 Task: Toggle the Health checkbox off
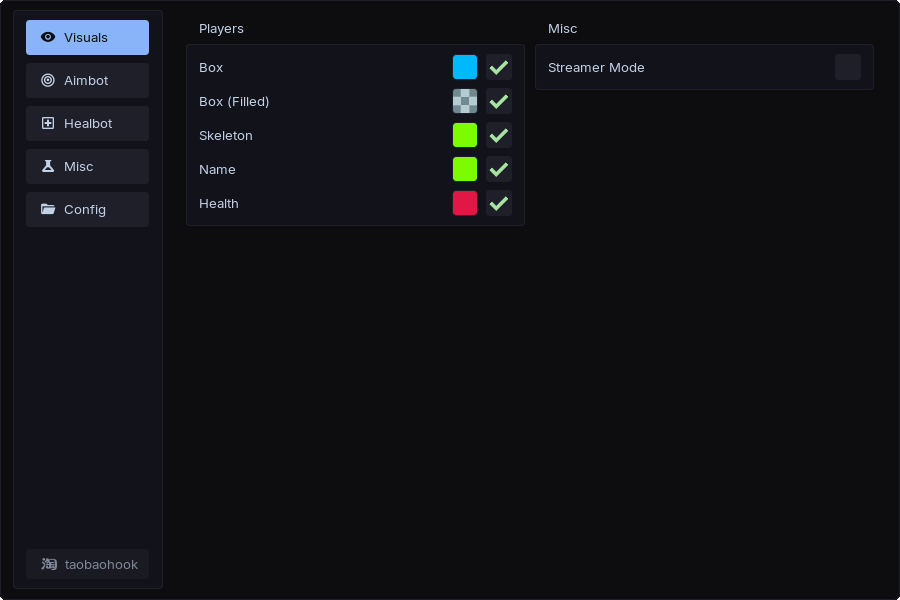499,203
